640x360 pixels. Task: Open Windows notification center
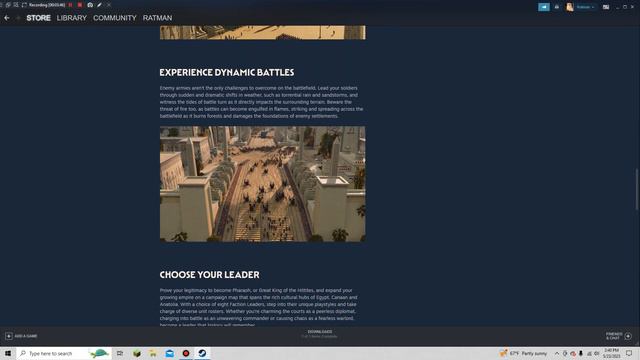629,353
